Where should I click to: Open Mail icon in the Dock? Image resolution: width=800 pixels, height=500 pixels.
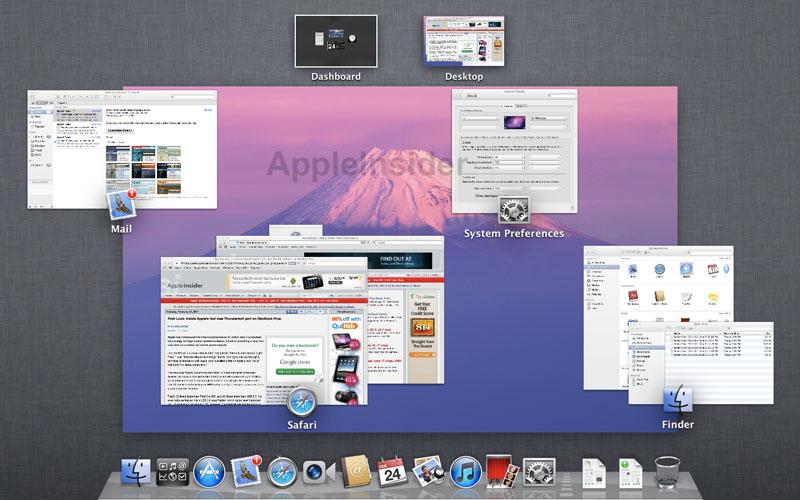coord(246,471)
